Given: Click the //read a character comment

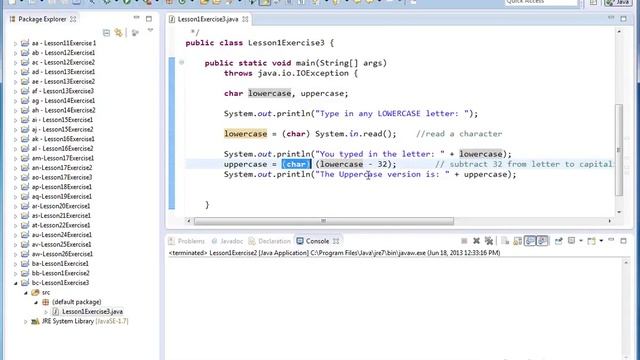Looking at the screenshot, I should (x=459, y=134).
